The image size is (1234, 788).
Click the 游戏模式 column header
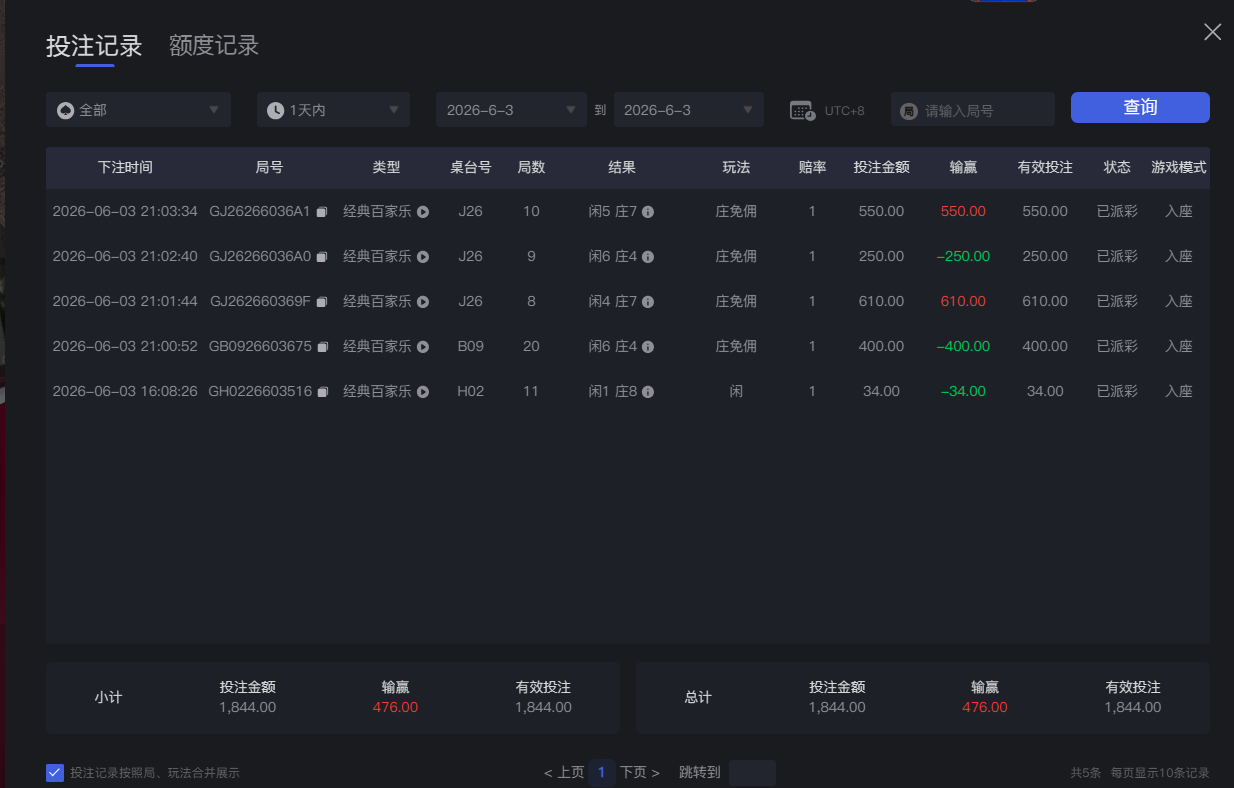click(1179, 167)
